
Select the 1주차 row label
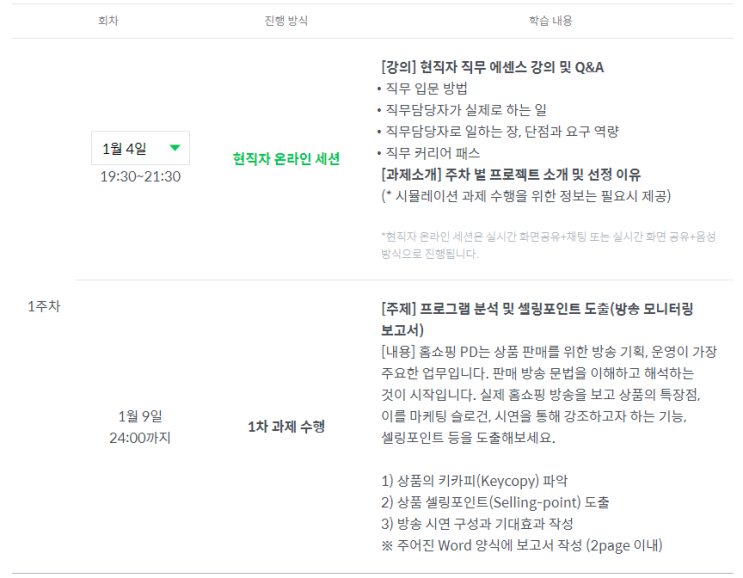coord(44,306)
